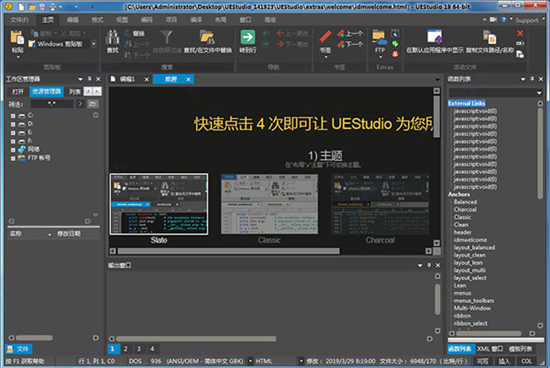Expand the E: drive node
Viewport: 550px width, 368px height.
click(13, 133)
